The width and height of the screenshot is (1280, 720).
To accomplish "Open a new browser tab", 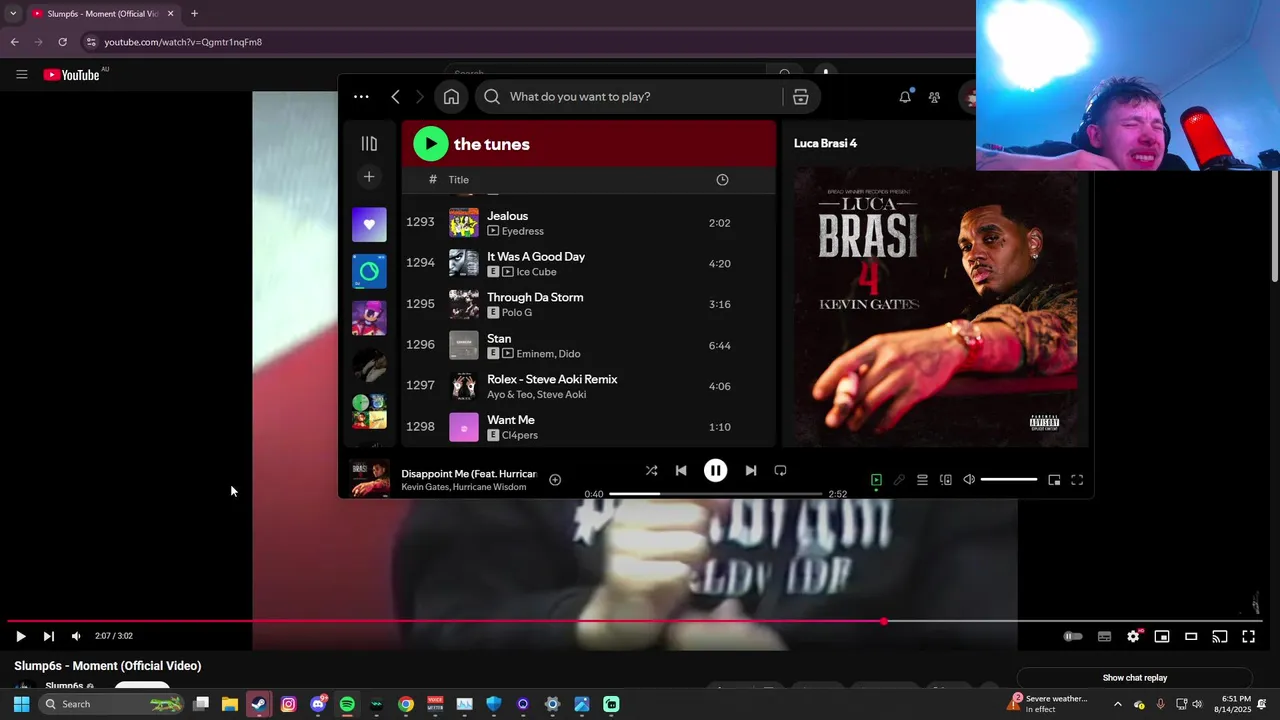I will click(194, 14).
